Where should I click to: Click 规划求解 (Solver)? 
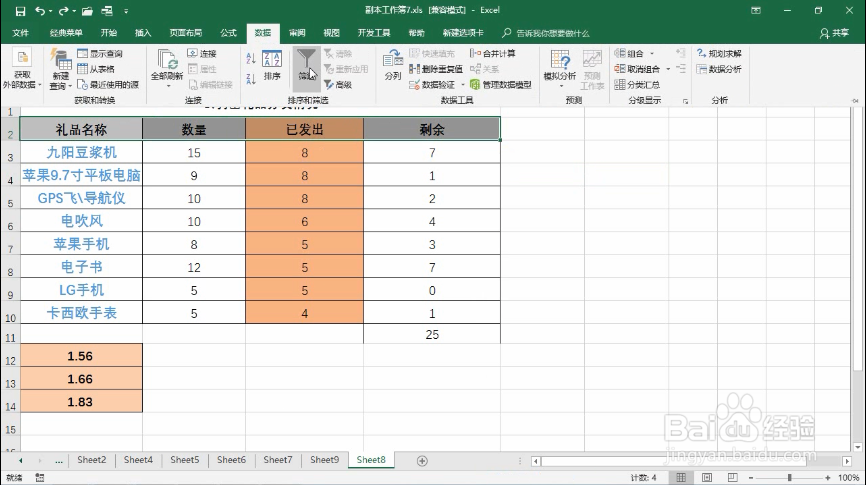pos(719,54)
